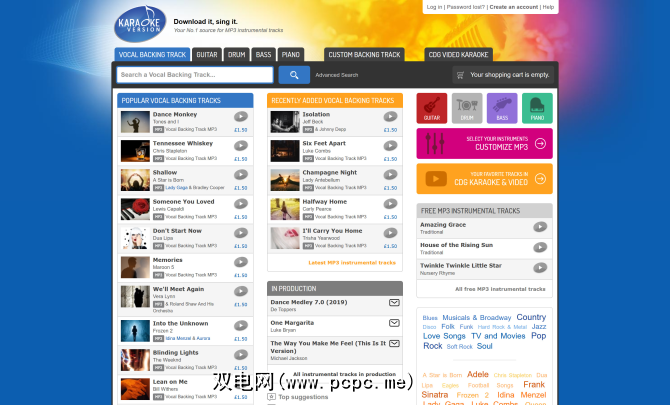
Task: Play preview of Champagne Night
Action: pos(390,174)
